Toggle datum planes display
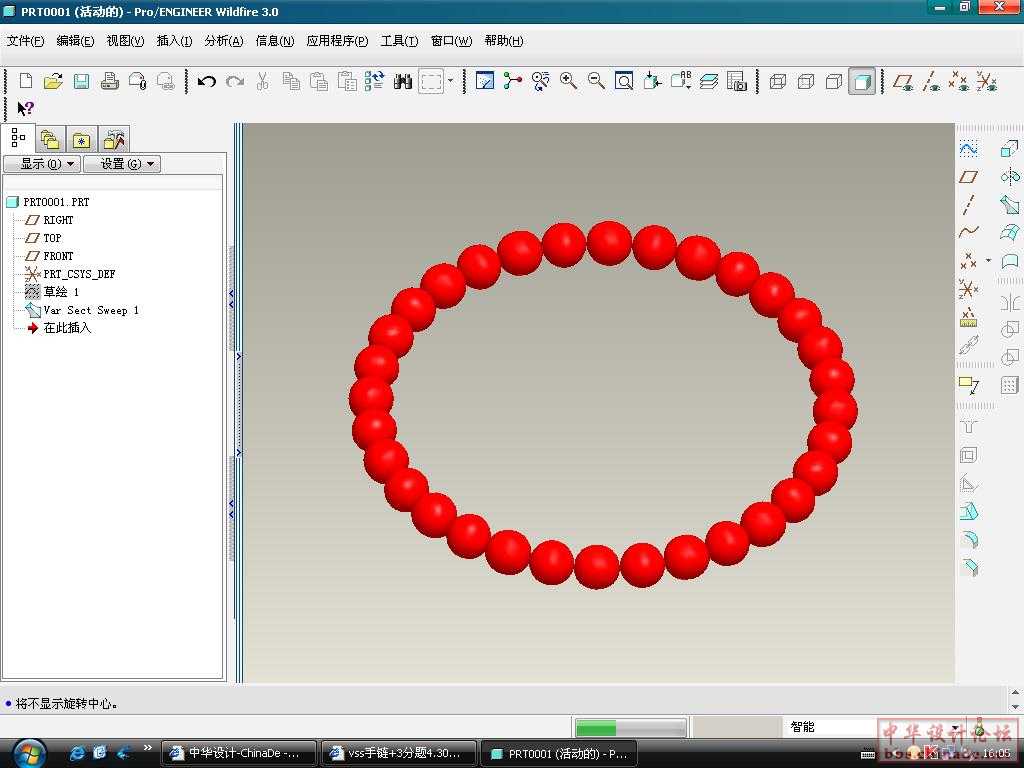This screenshot has width=1024, height=768. [904, 81]
